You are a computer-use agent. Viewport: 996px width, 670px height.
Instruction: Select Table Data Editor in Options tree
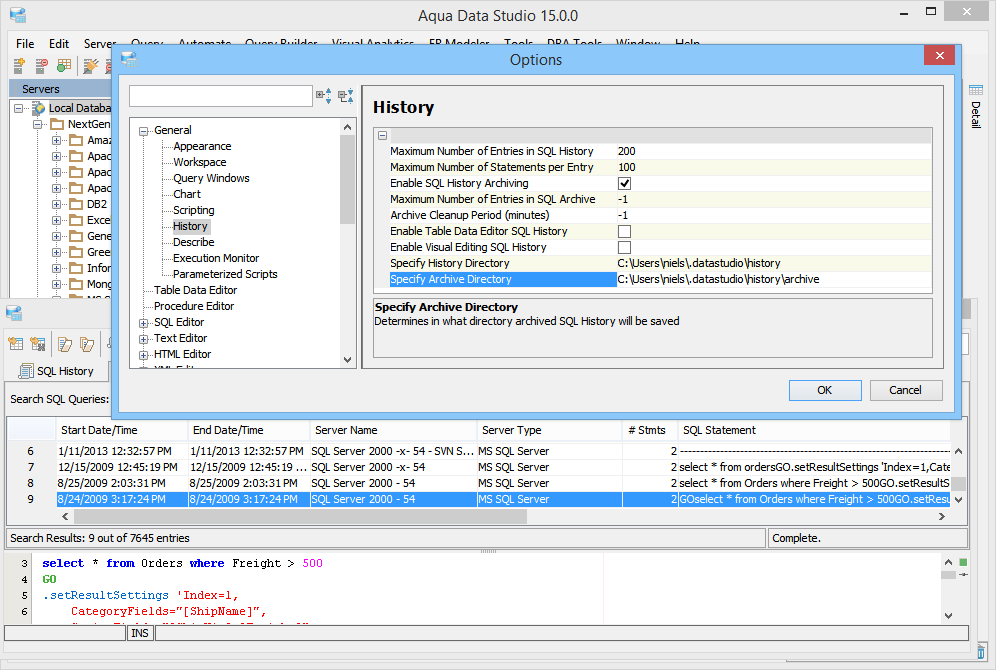coord(196,290)
